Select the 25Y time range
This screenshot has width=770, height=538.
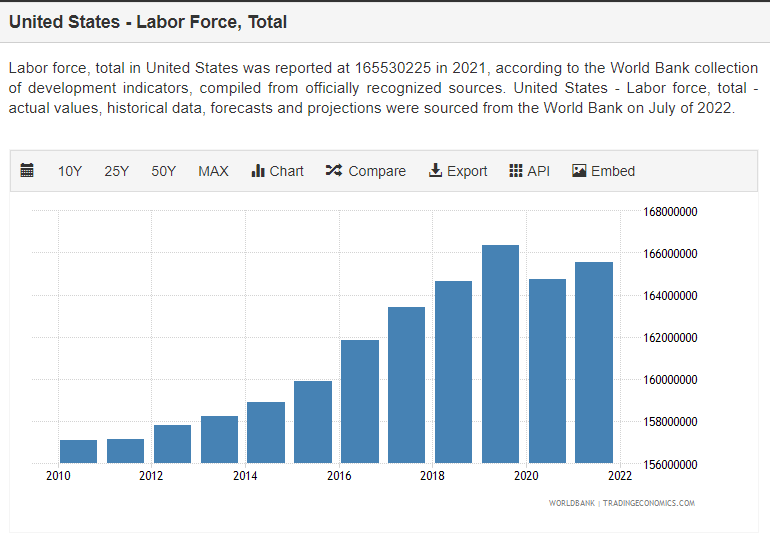coord(117,171)
